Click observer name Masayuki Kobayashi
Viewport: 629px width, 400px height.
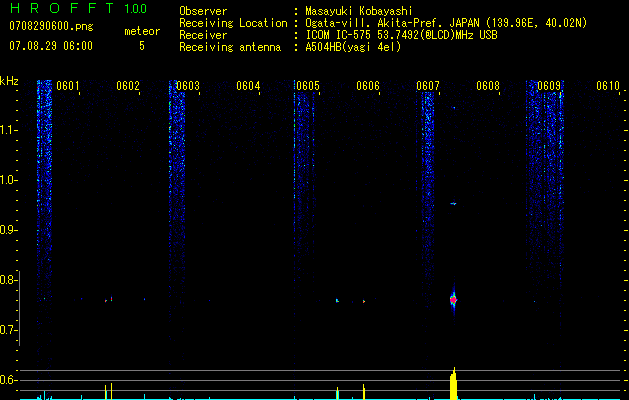[x=359, y=11]
